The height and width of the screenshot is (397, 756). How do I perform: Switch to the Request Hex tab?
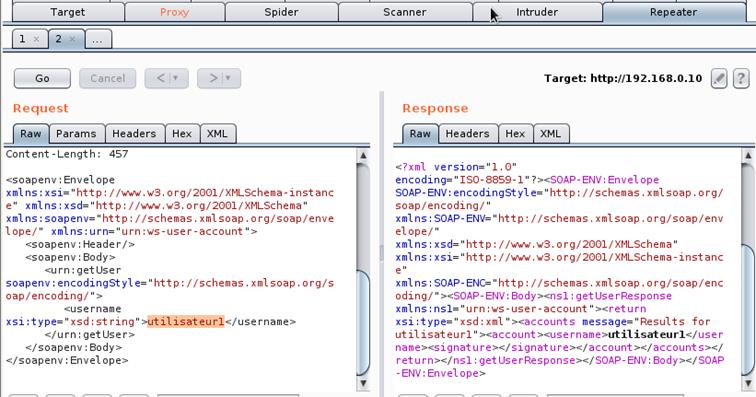pos(182,134)
